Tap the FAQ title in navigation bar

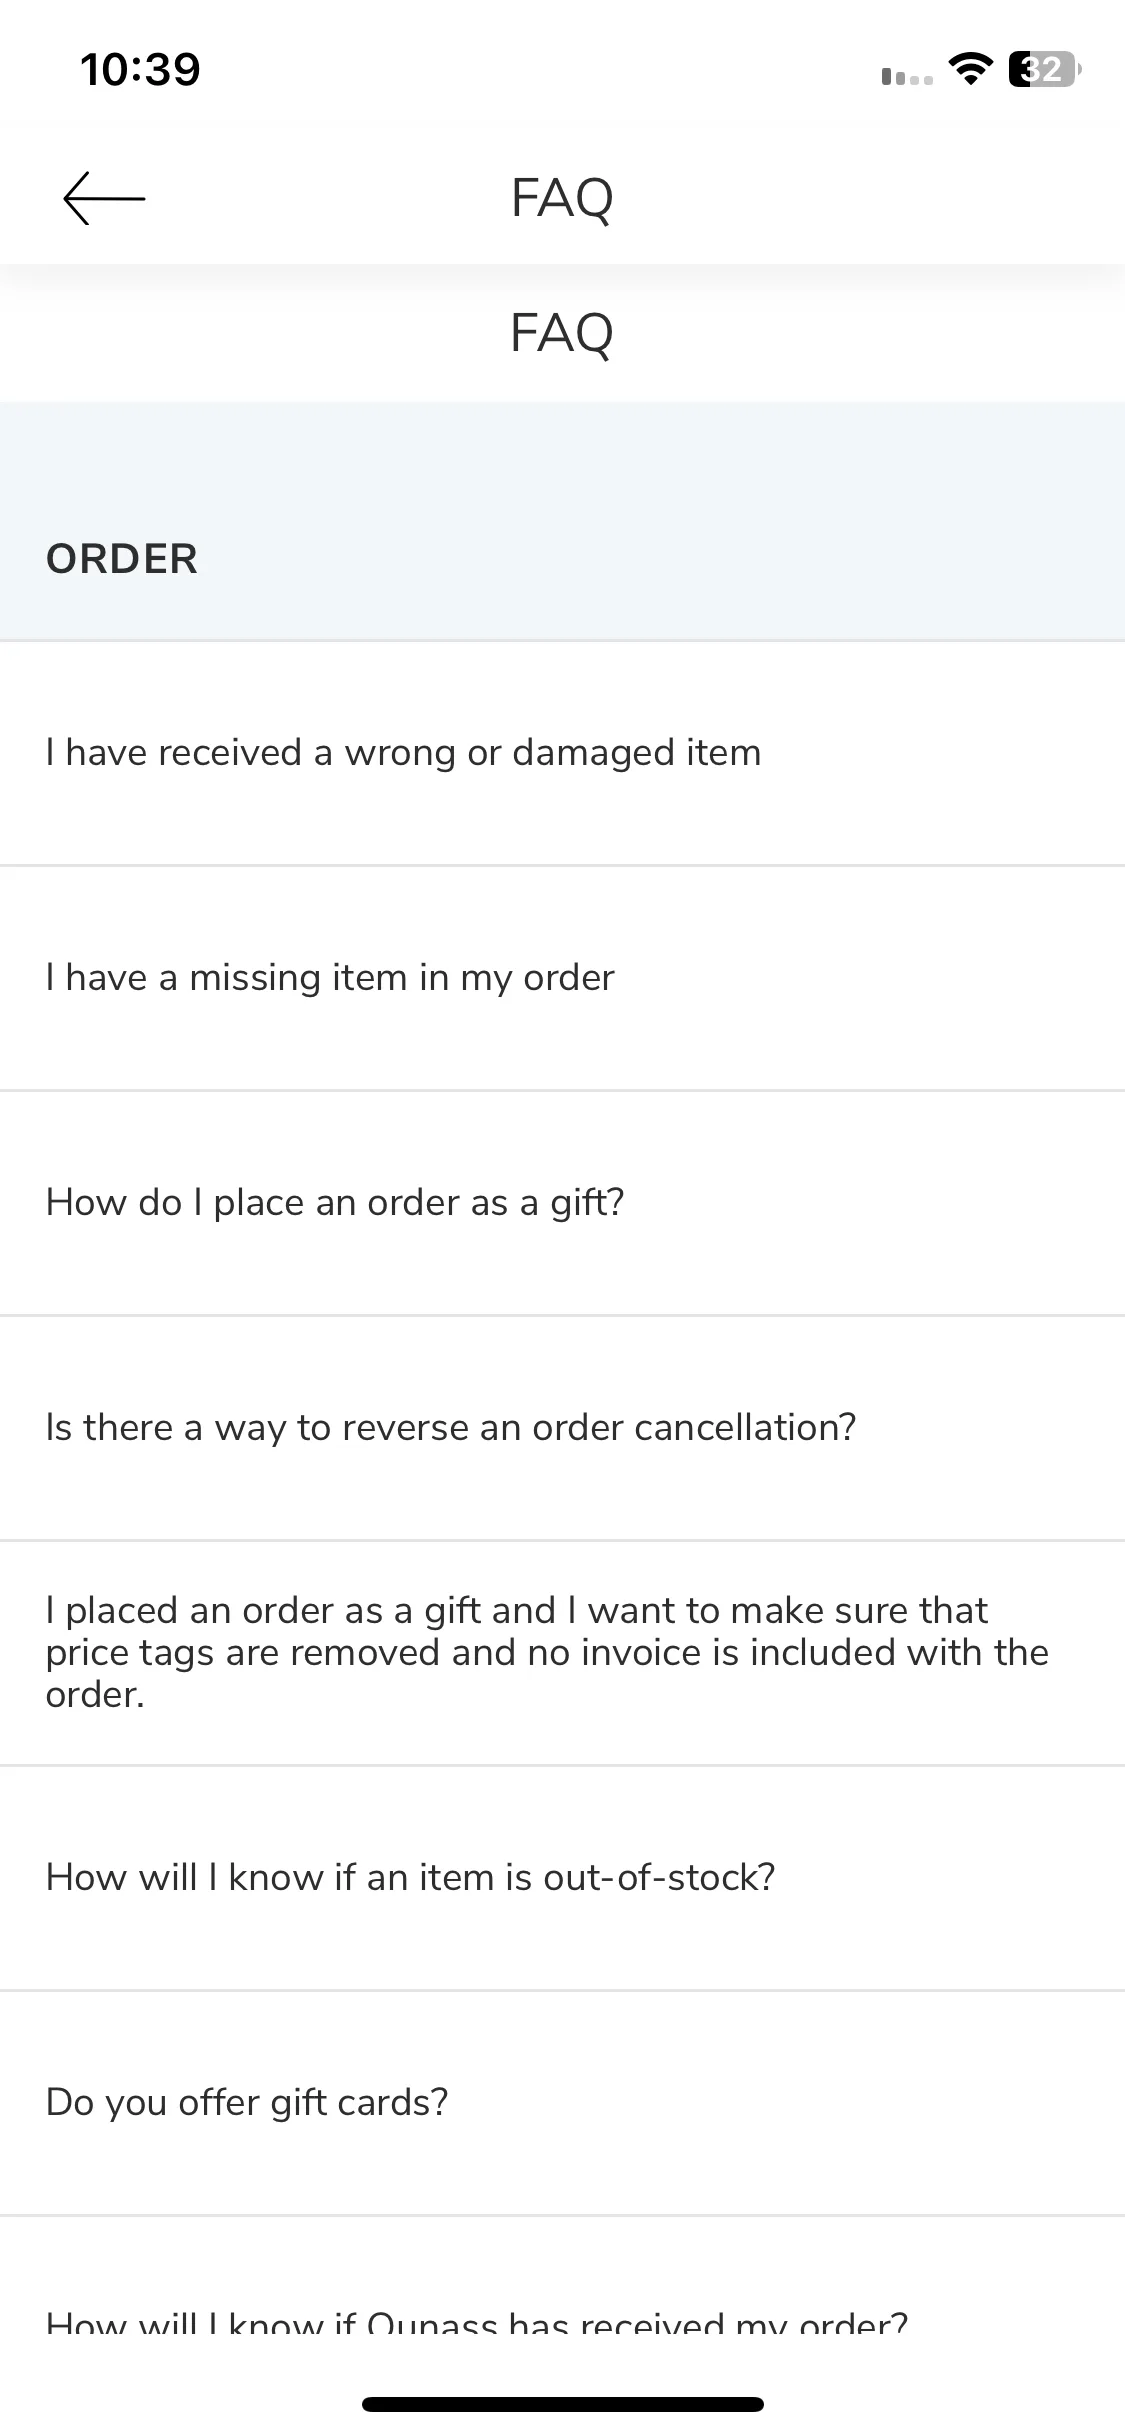click(x=562, y=198)
